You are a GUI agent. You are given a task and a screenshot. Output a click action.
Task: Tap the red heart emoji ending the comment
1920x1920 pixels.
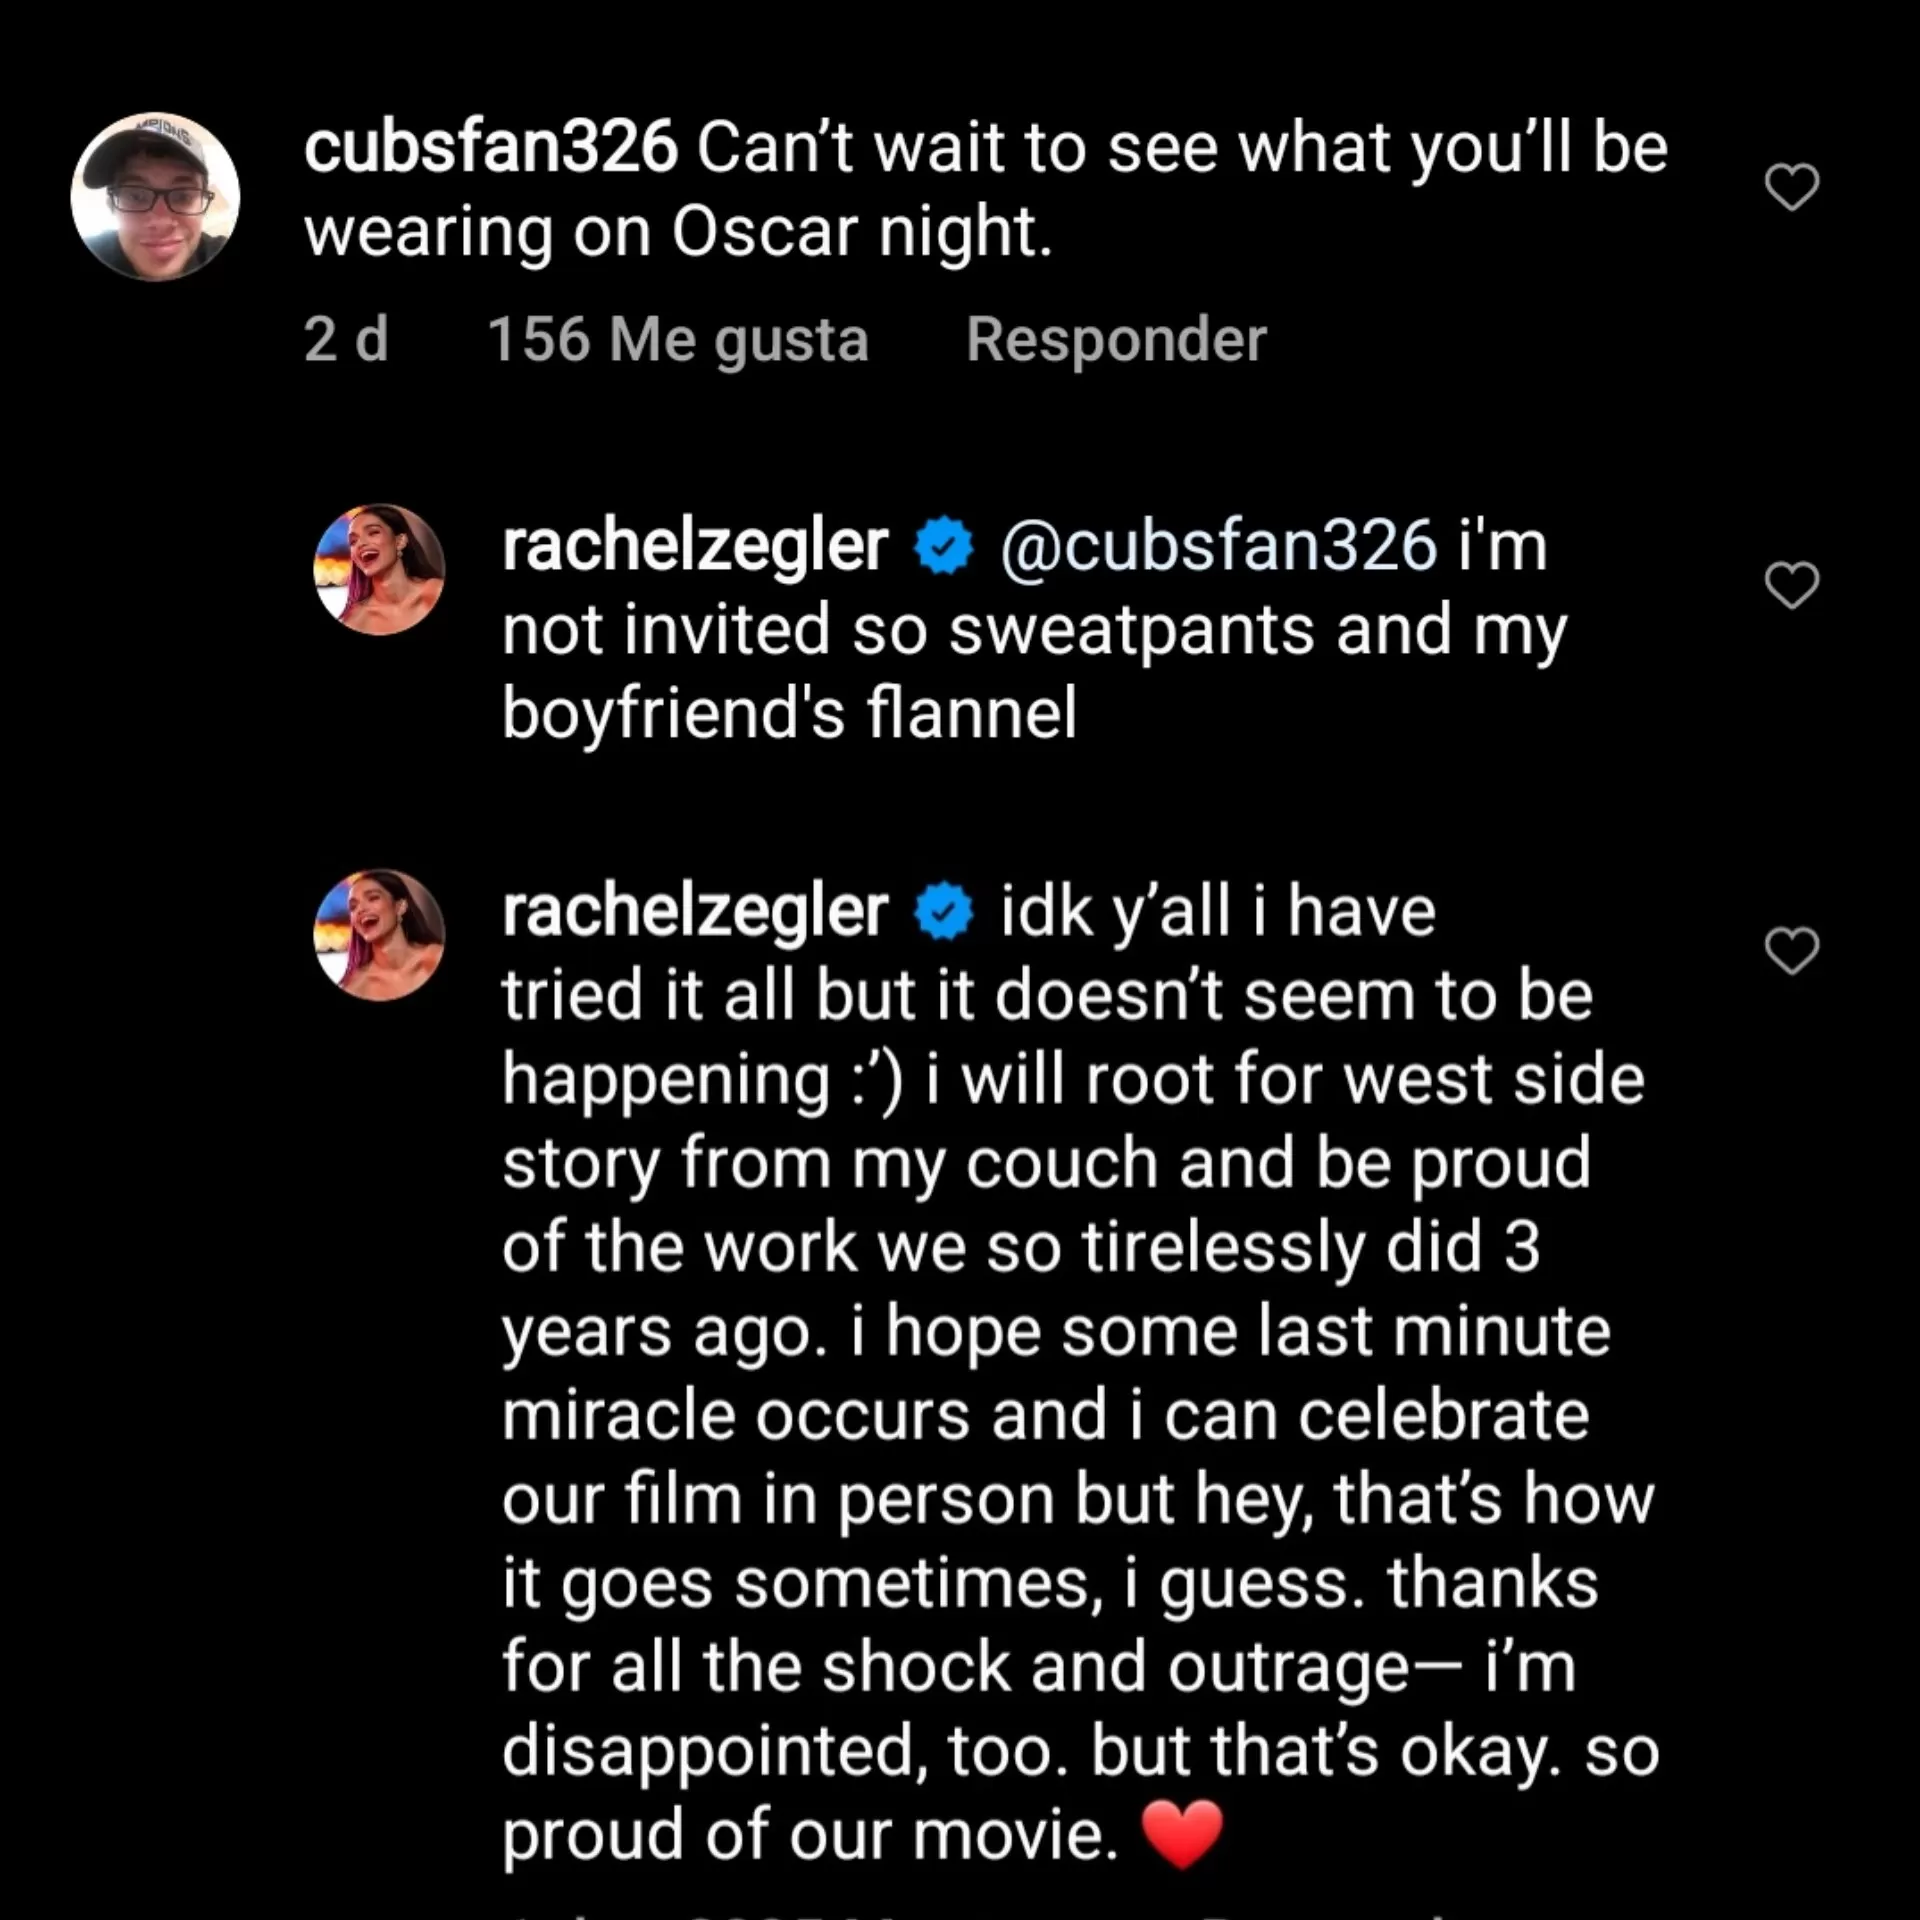click(1182, 1834)
